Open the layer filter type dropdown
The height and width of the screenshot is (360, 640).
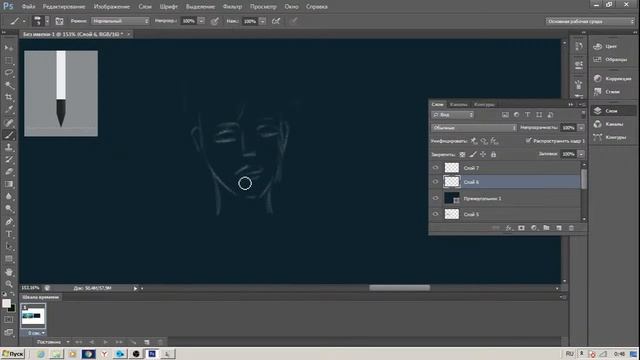pos(452,115)
